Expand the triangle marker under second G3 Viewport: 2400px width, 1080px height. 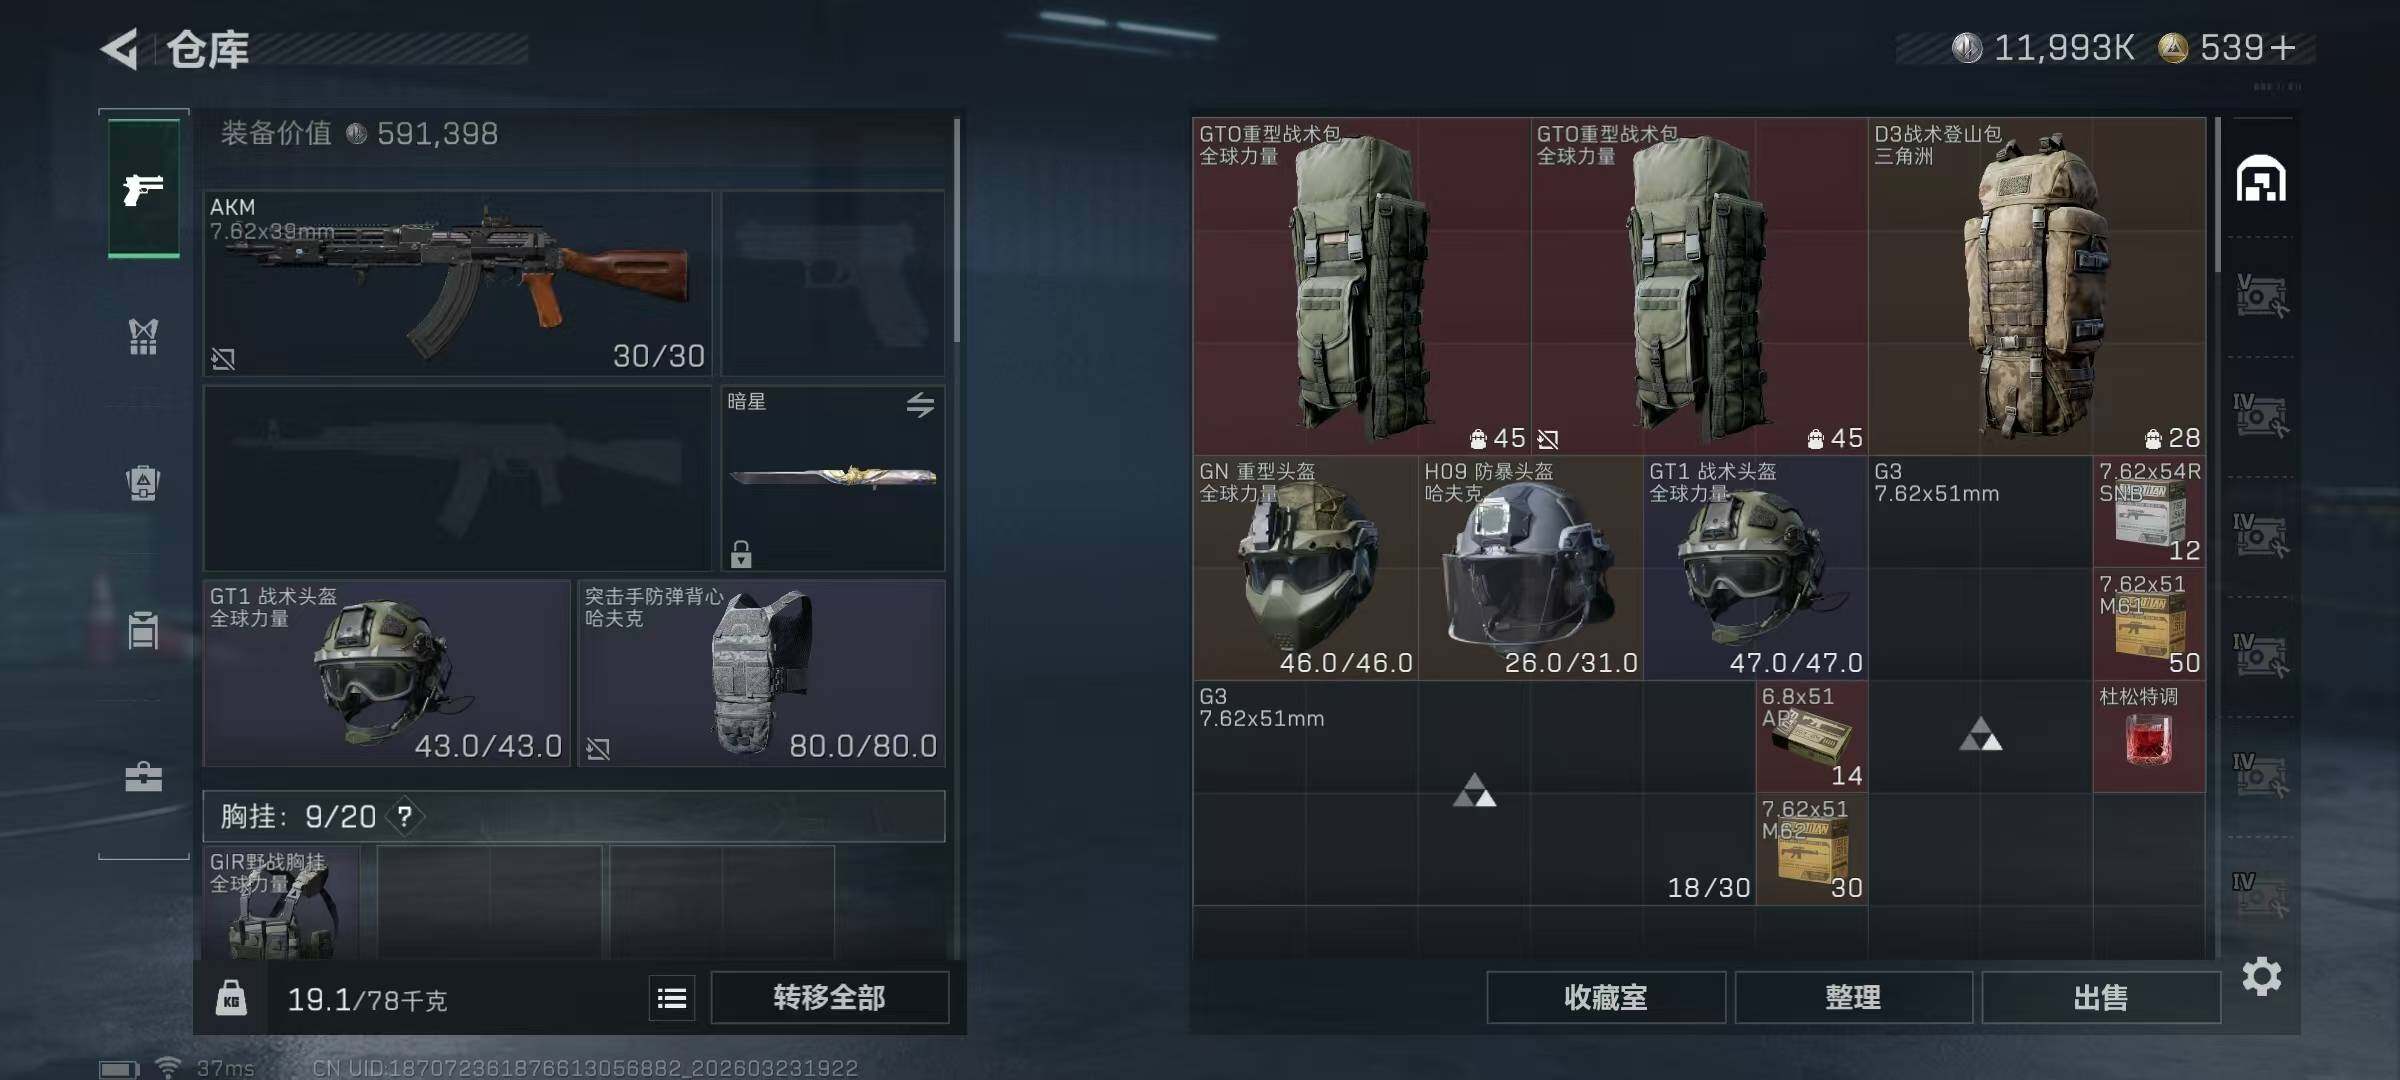pyautogui.click(x=1474, y=790)
